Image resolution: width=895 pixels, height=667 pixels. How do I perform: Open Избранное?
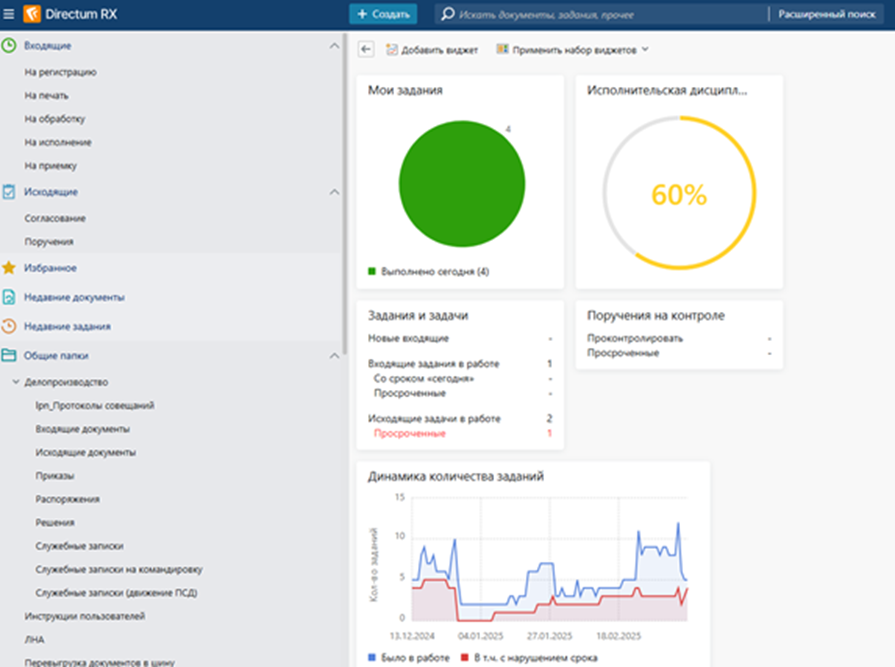click(50, 268)
